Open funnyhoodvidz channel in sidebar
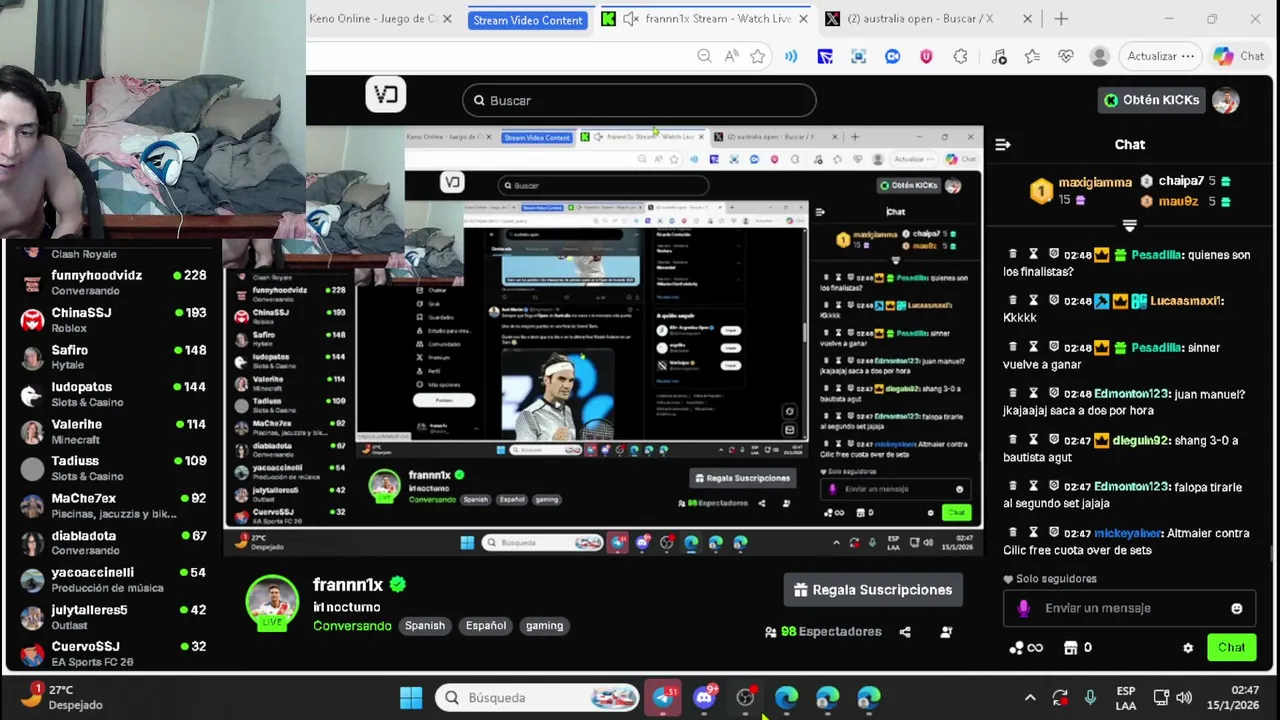This screenshot has width=1280, height=720. pyautogui.click(x=113, y=282)
